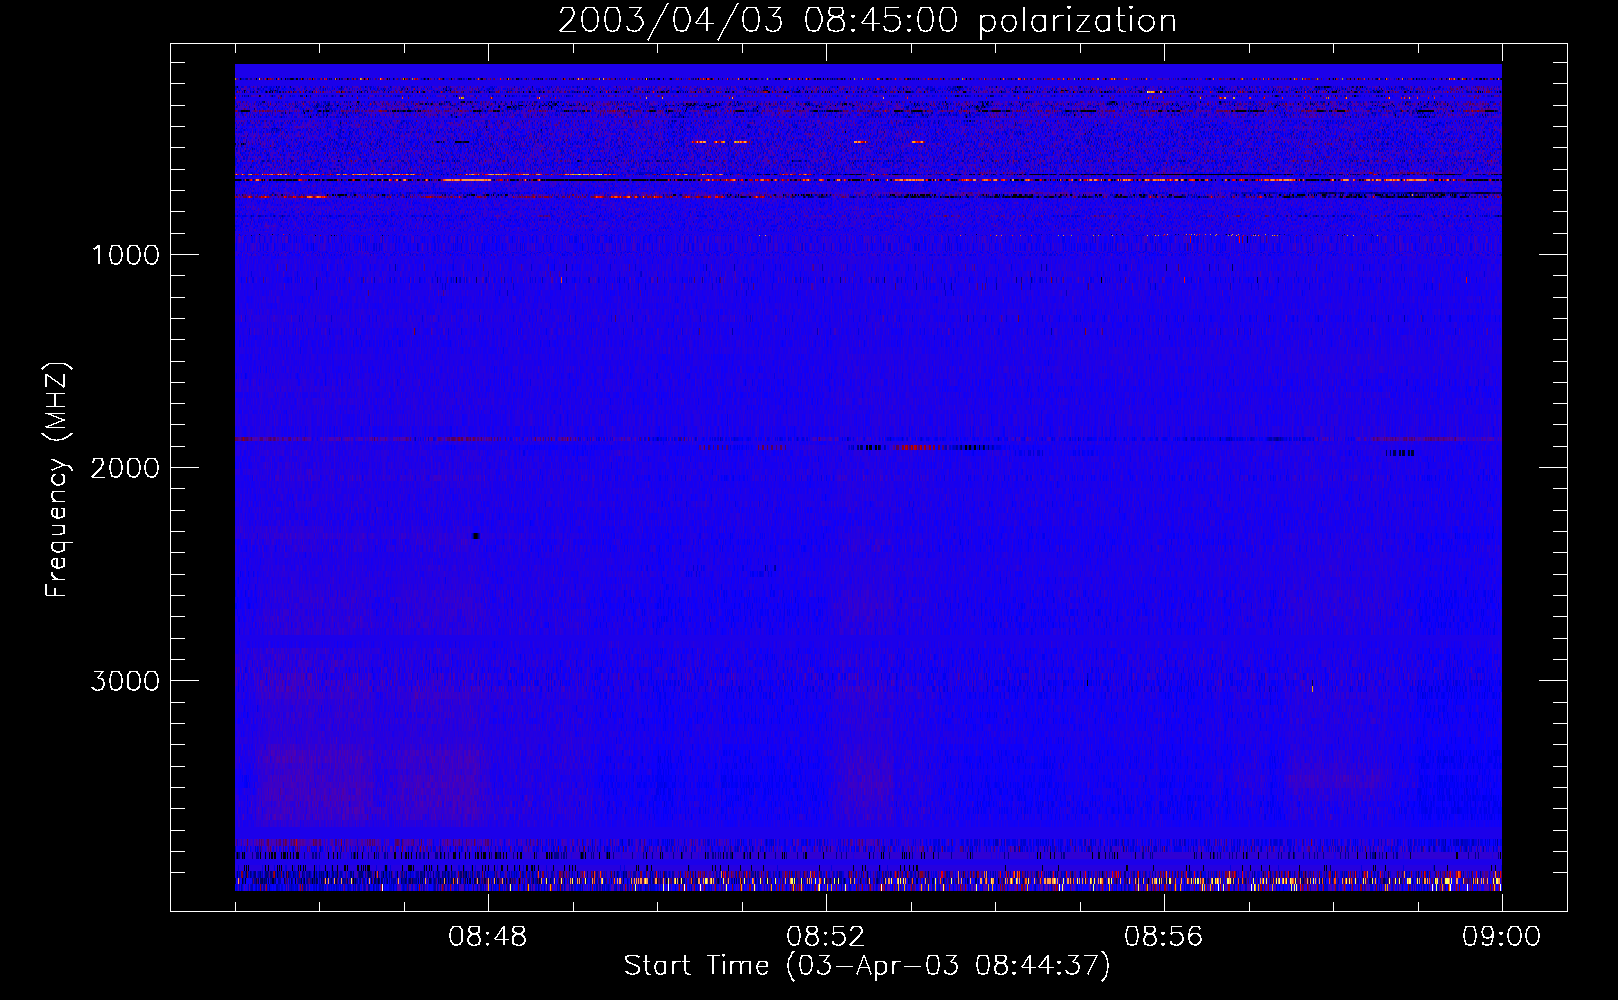Click the 08:52 time axis label
Image resolution: width=1618 pixels, height=1000 pixels.
(x=826, y=937)
